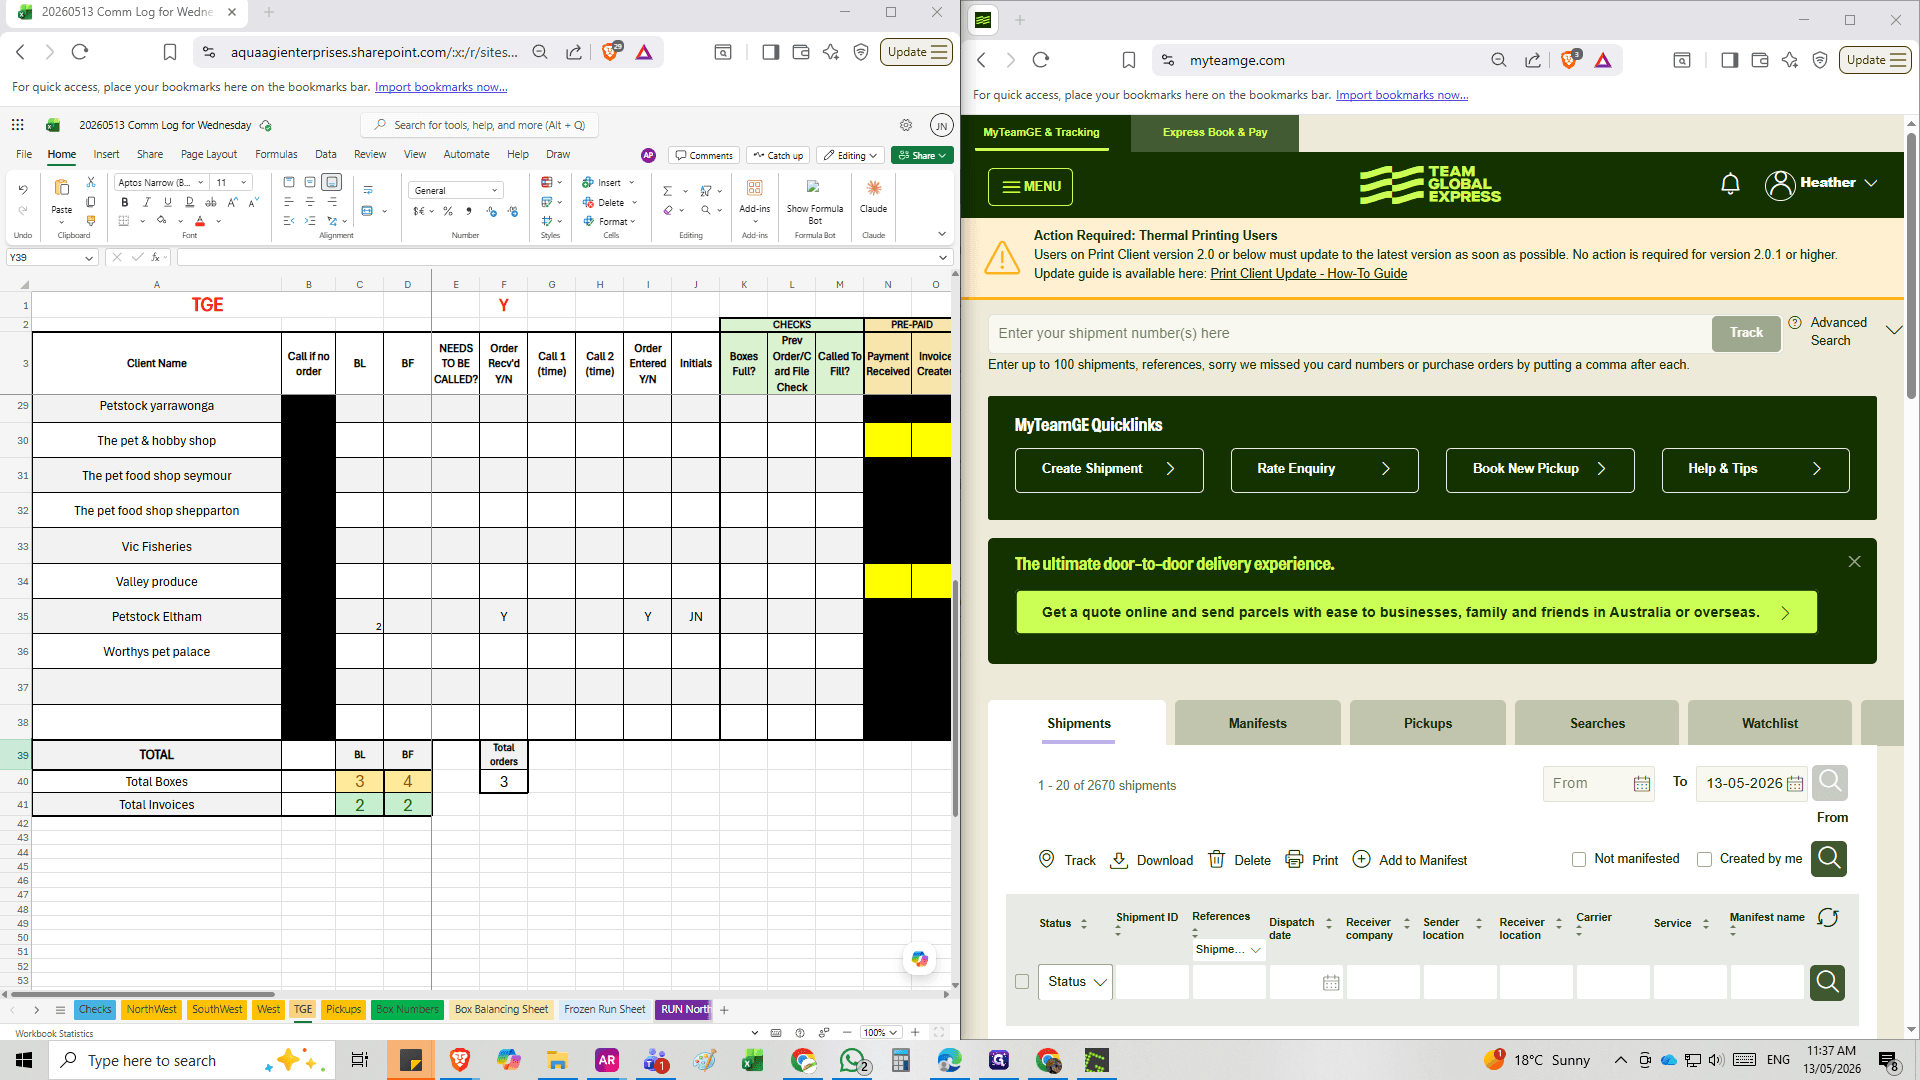
Task: Click the Delete trash icon in shipments toolbar
Action: 1217,859
